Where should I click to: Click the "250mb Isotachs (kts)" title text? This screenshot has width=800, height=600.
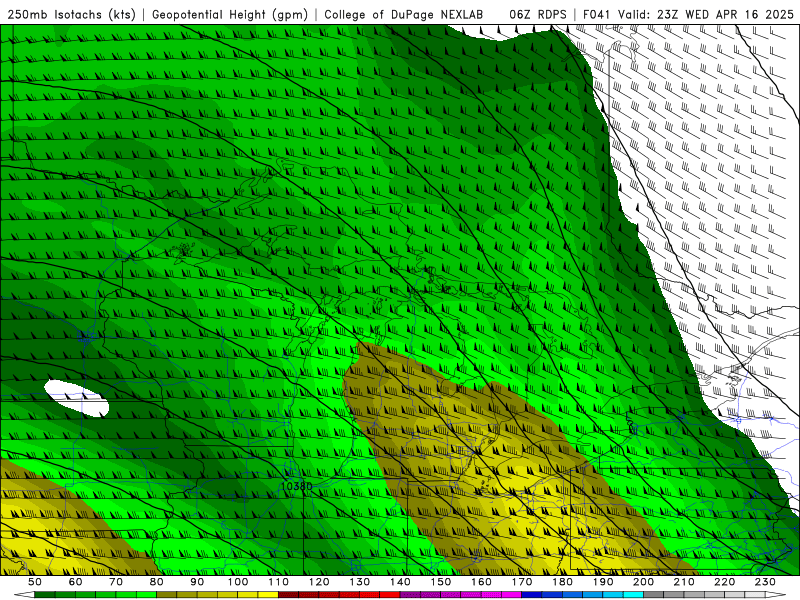coord(71,14)
